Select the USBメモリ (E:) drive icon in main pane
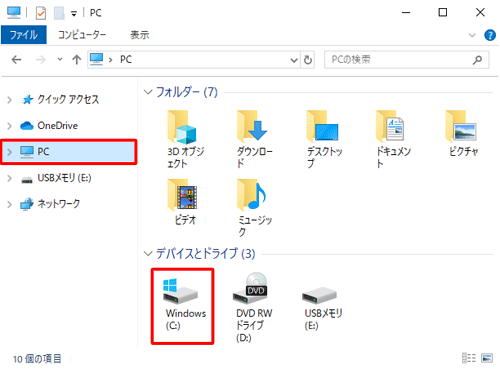This screenshot has width=500, height=369. (x=322, y=308)
